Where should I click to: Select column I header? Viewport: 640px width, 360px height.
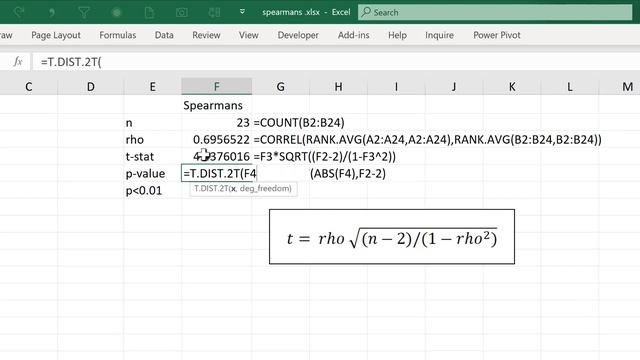pos(396,87)
